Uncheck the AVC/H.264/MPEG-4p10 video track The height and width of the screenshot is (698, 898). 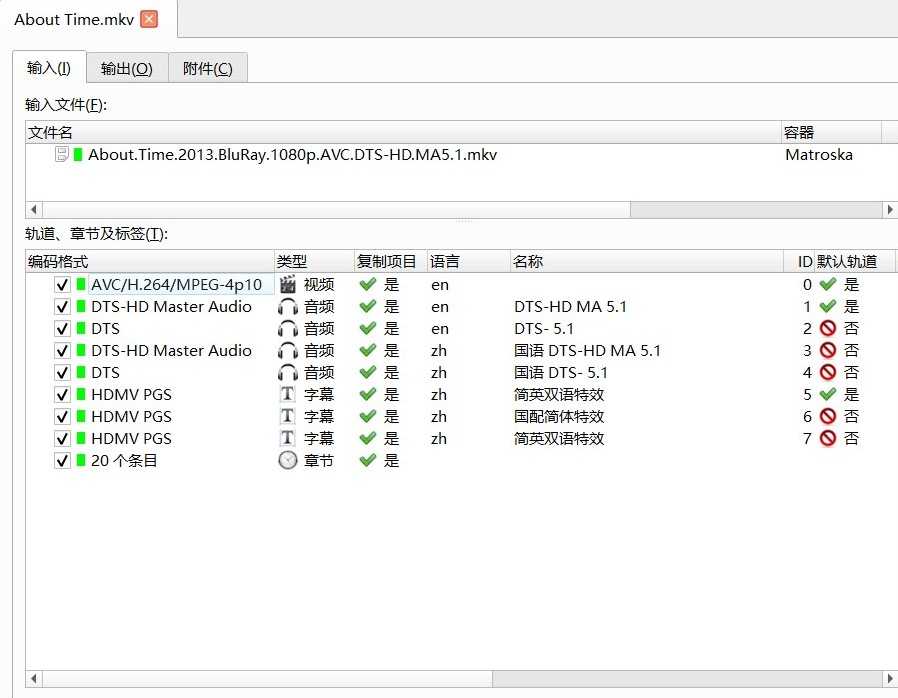tap(62, 285)
